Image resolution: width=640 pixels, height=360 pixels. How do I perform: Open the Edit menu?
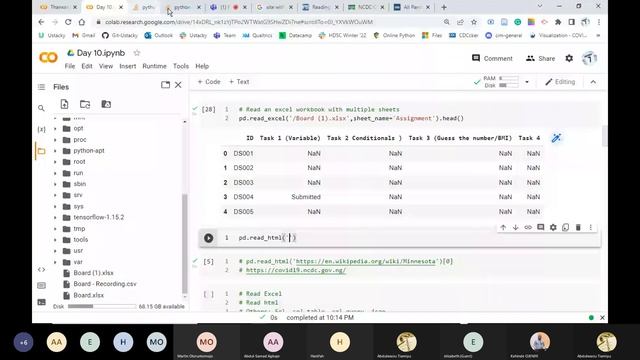click(87, 66)
